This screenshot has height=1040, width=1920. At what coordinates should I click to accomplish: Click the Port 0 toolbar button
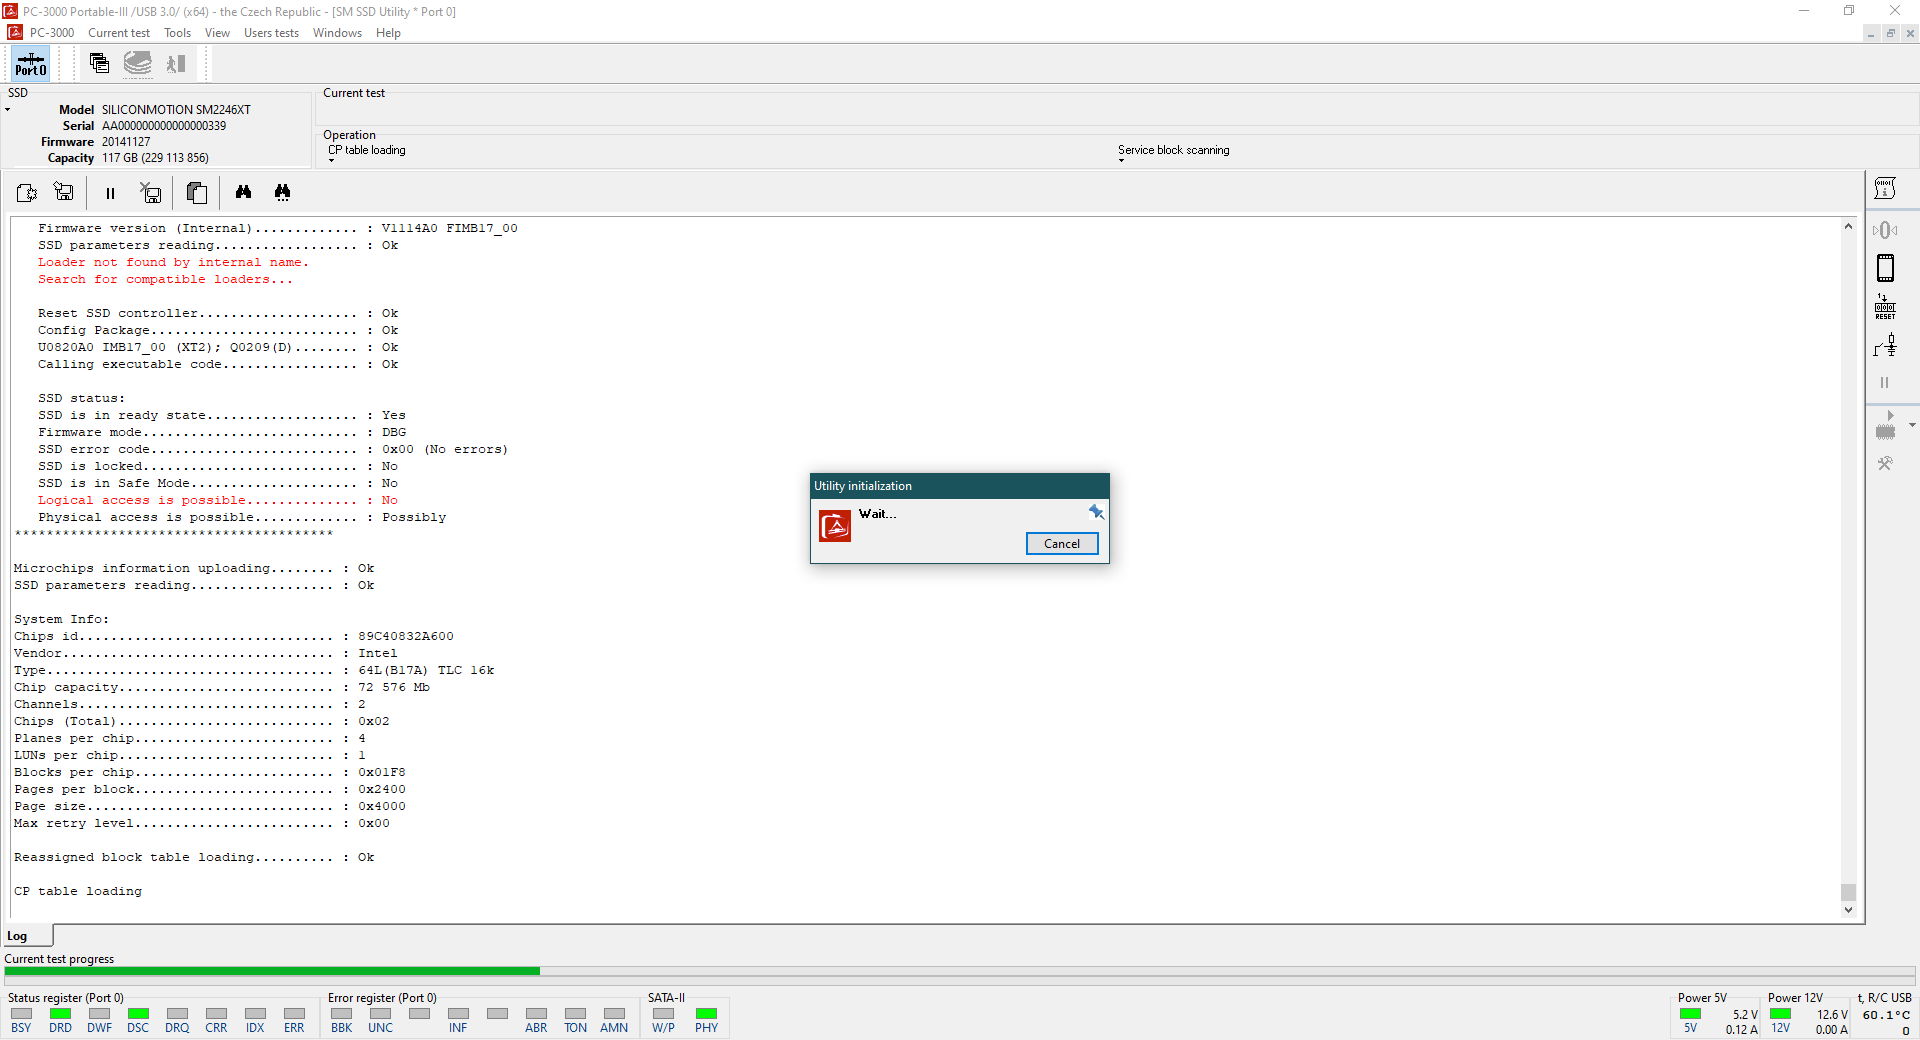pos(30,64)
